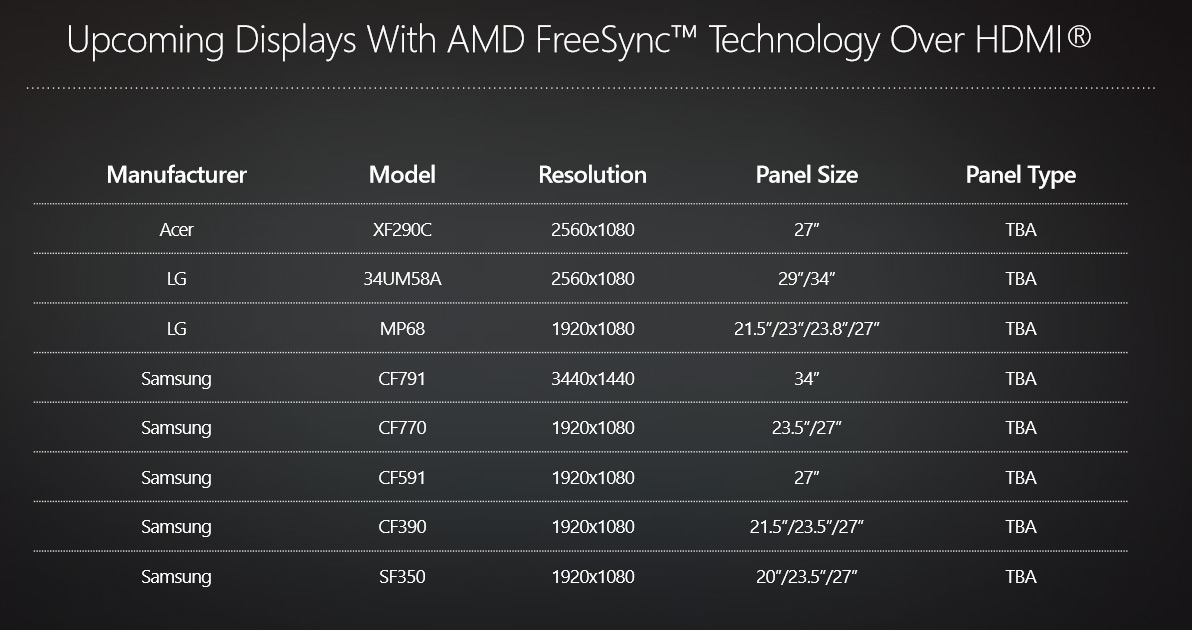The height and width of the screenshot is (630, 1192).
Task: Click the Panel Type column header
Action: pos(1020,175)
